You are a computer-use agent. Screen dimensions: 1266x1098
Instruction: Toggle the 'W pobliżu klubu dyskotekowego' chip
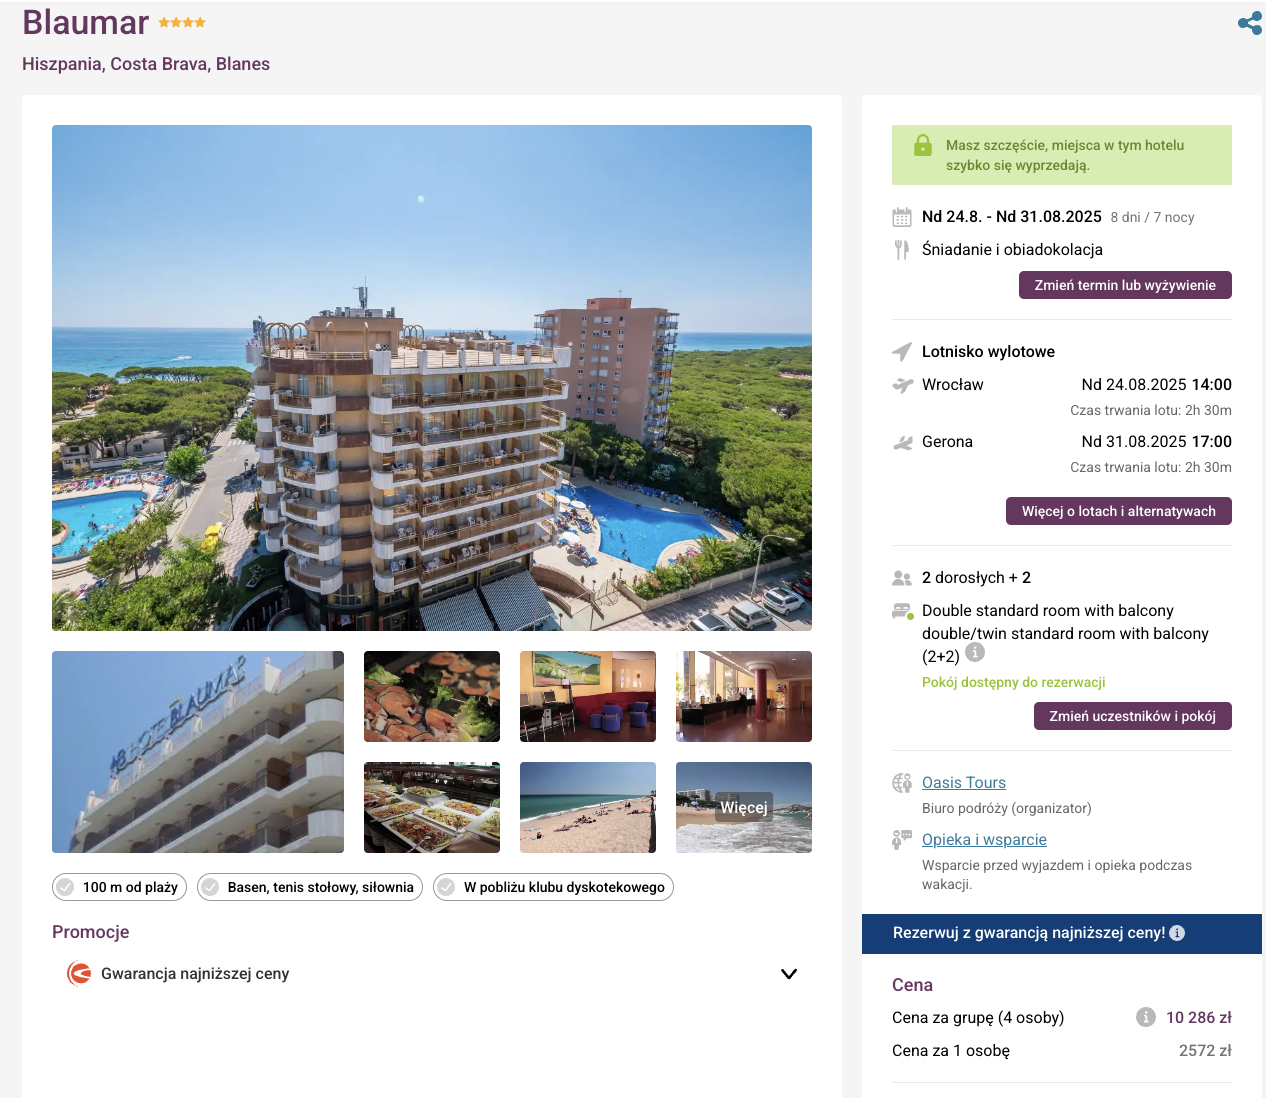553,887
